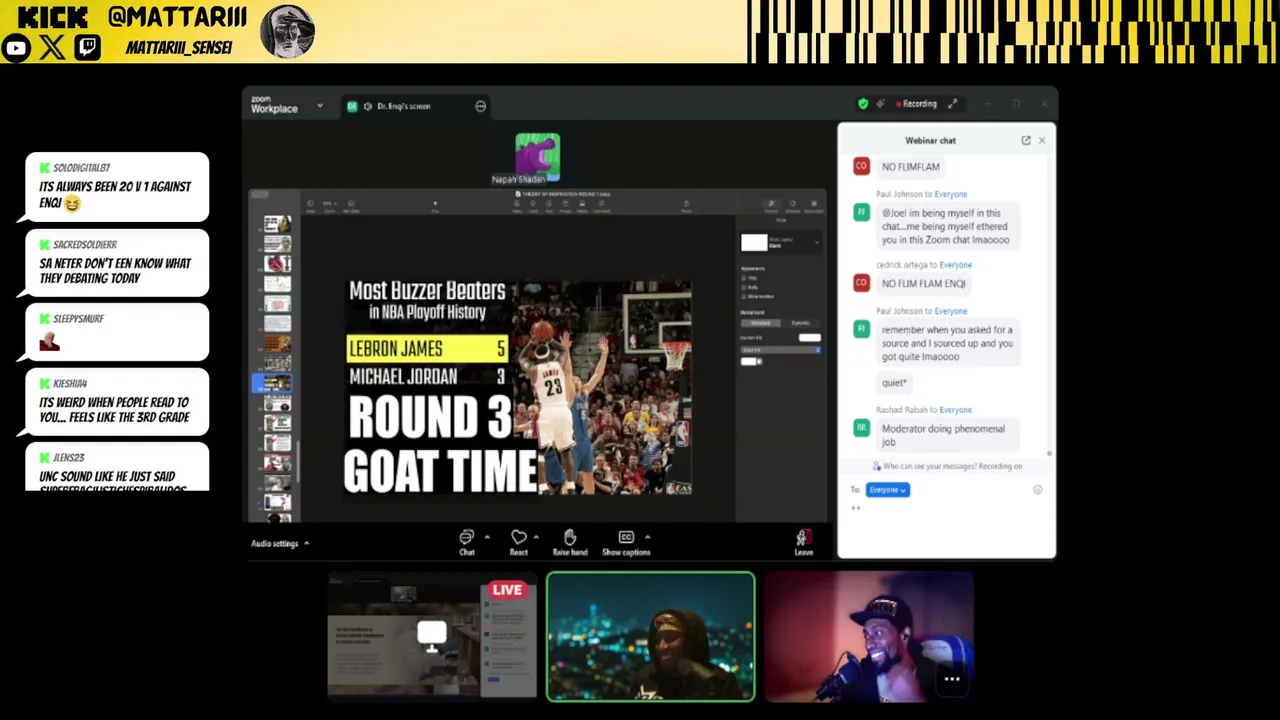The width and height of the screenshot is (1280, 720).
Task: Open the Chat panel icon
Action: coord(466,537)
